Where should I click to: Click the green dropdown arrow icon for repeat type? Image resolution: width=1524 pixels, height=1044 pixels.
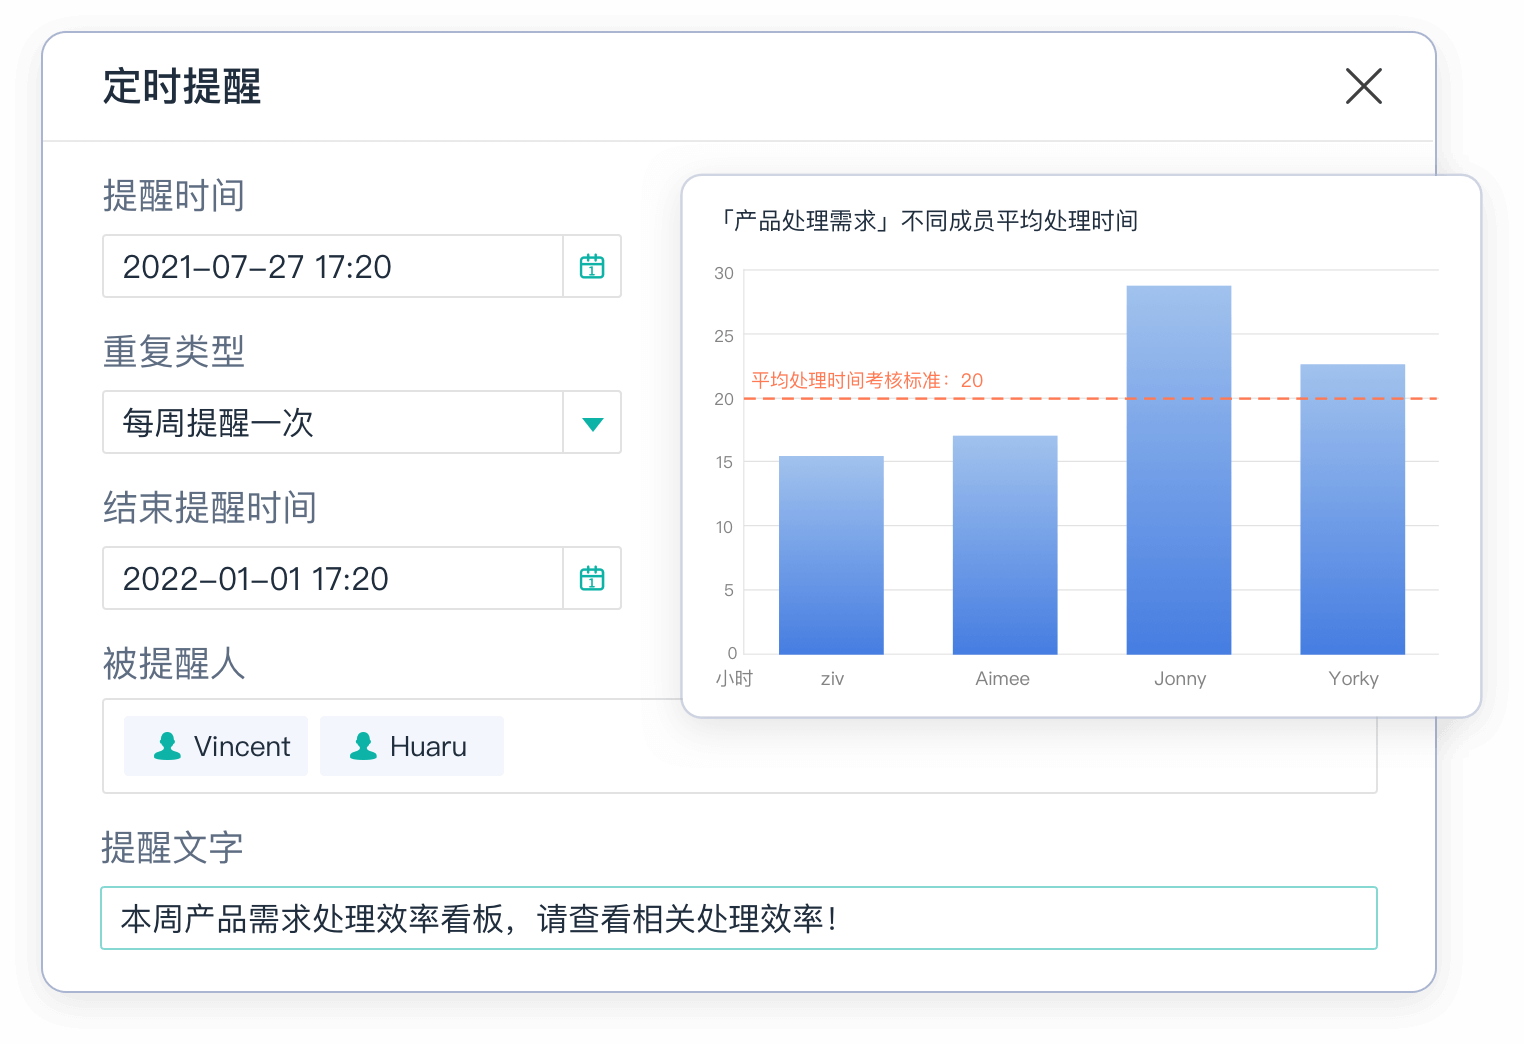point(592,423)
